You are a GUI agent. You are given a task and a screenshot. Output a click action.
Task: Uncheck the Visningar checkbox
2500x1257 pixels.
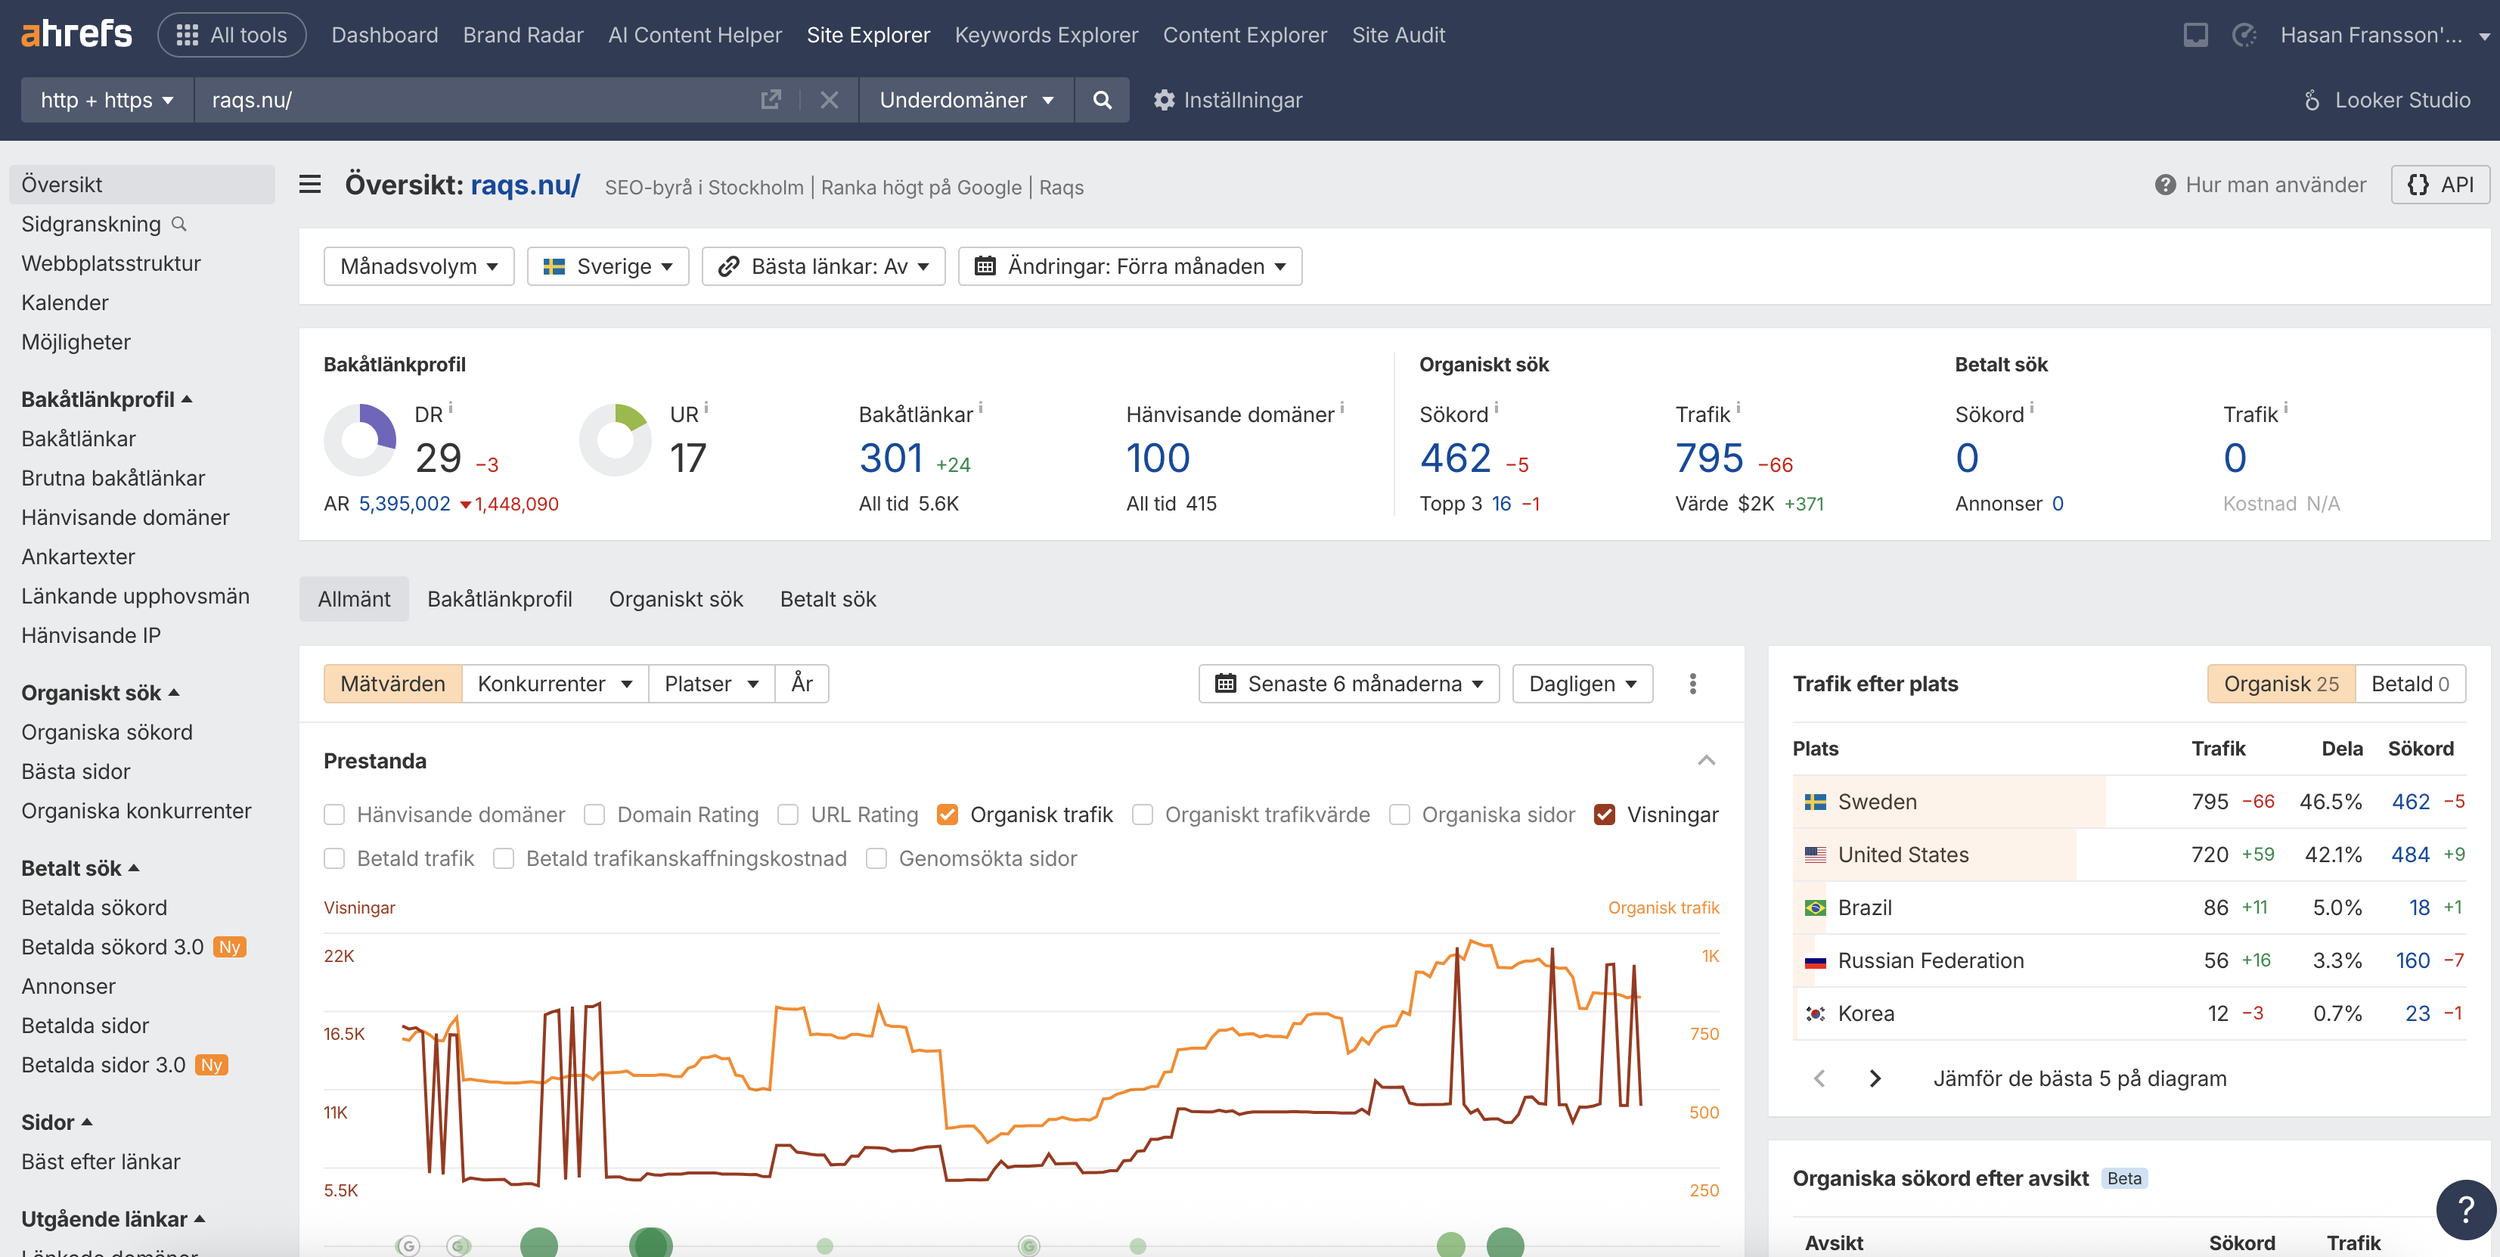click(x=1605, y=815)
